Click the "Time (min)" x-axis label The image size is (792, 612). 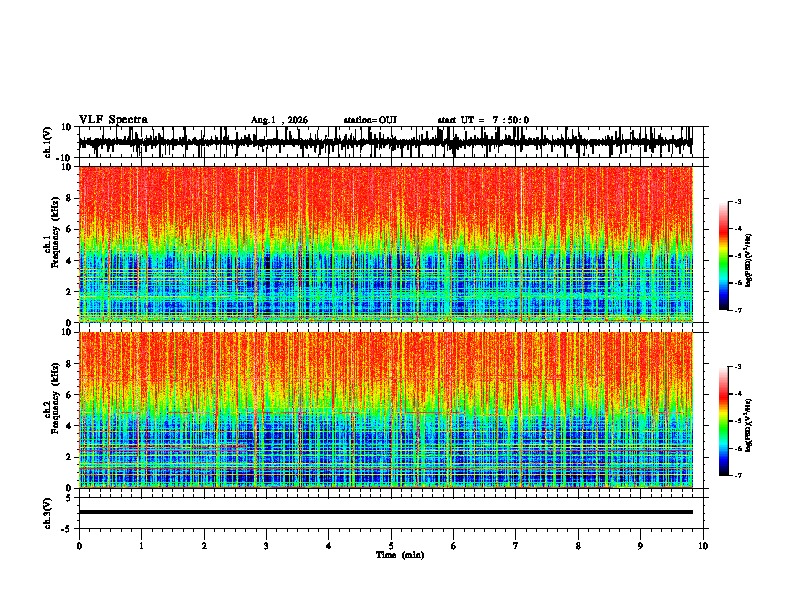[x=400, y=555]
